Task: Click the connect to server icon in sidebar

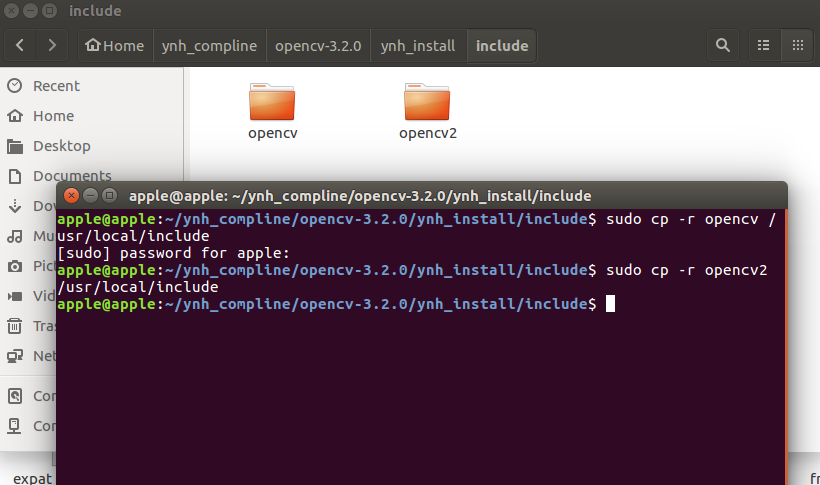Action: pyautogui.click(x=15, y=426)
